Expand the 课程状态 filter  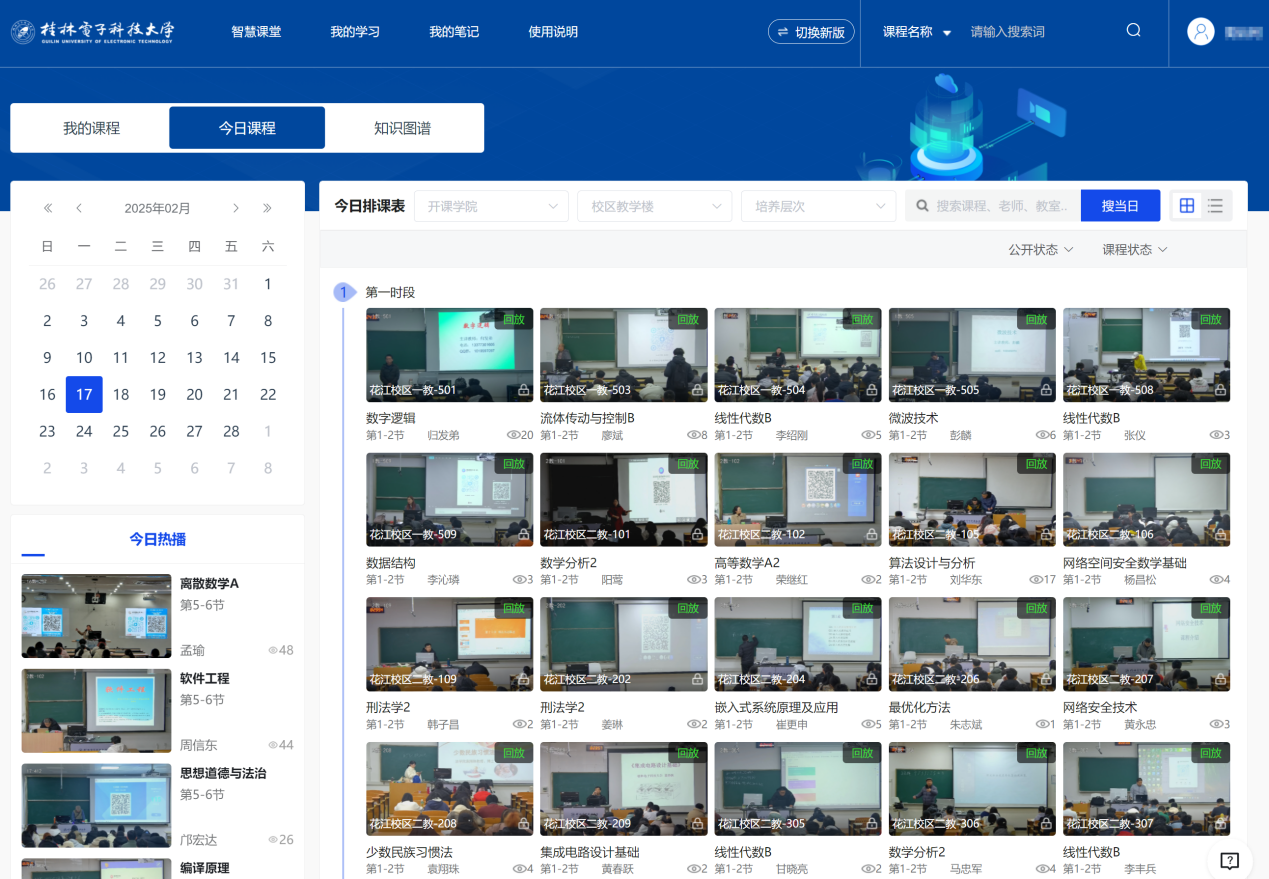(1135, 249)
